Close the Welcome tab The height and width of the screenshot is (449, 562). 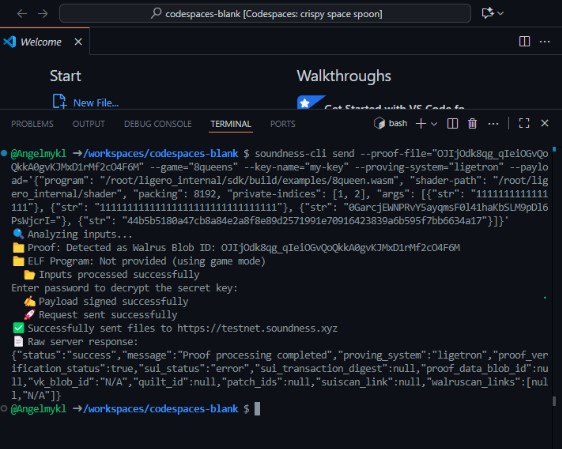coord(78,42)
